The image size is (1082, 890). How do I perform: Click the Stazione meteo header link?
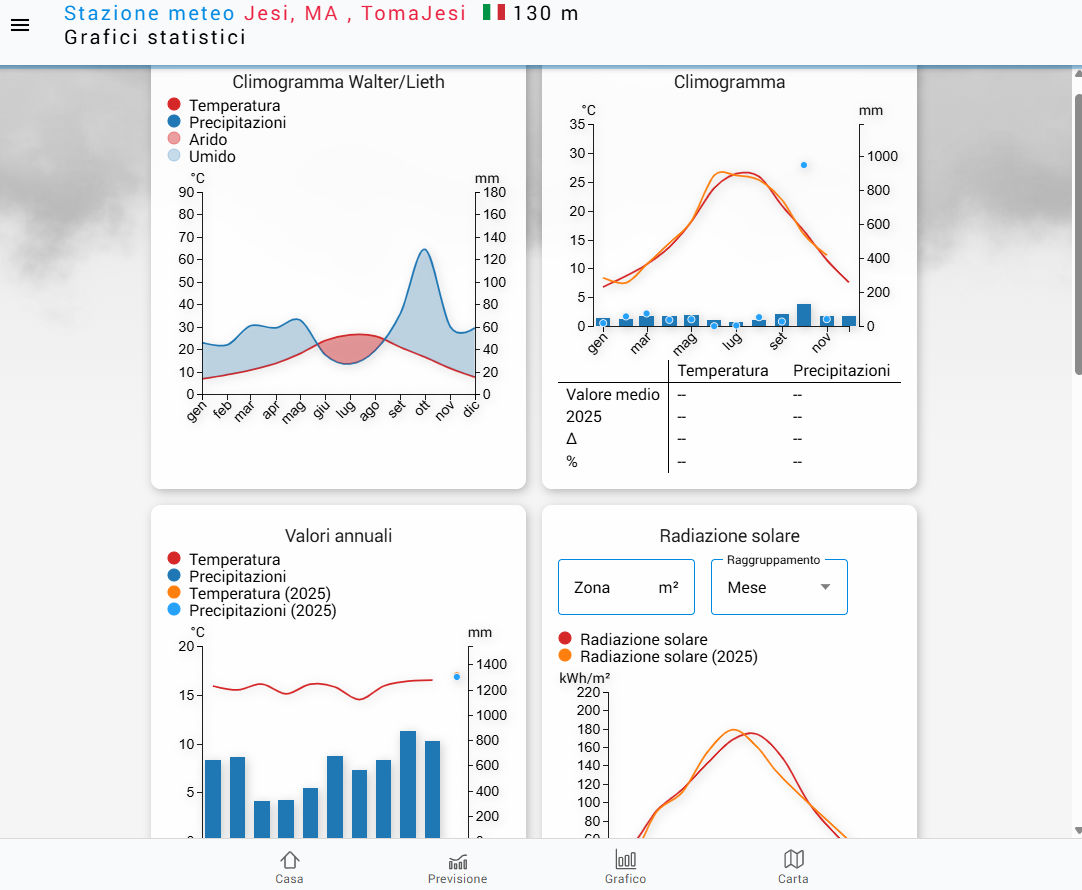click(x=149, y=13)
